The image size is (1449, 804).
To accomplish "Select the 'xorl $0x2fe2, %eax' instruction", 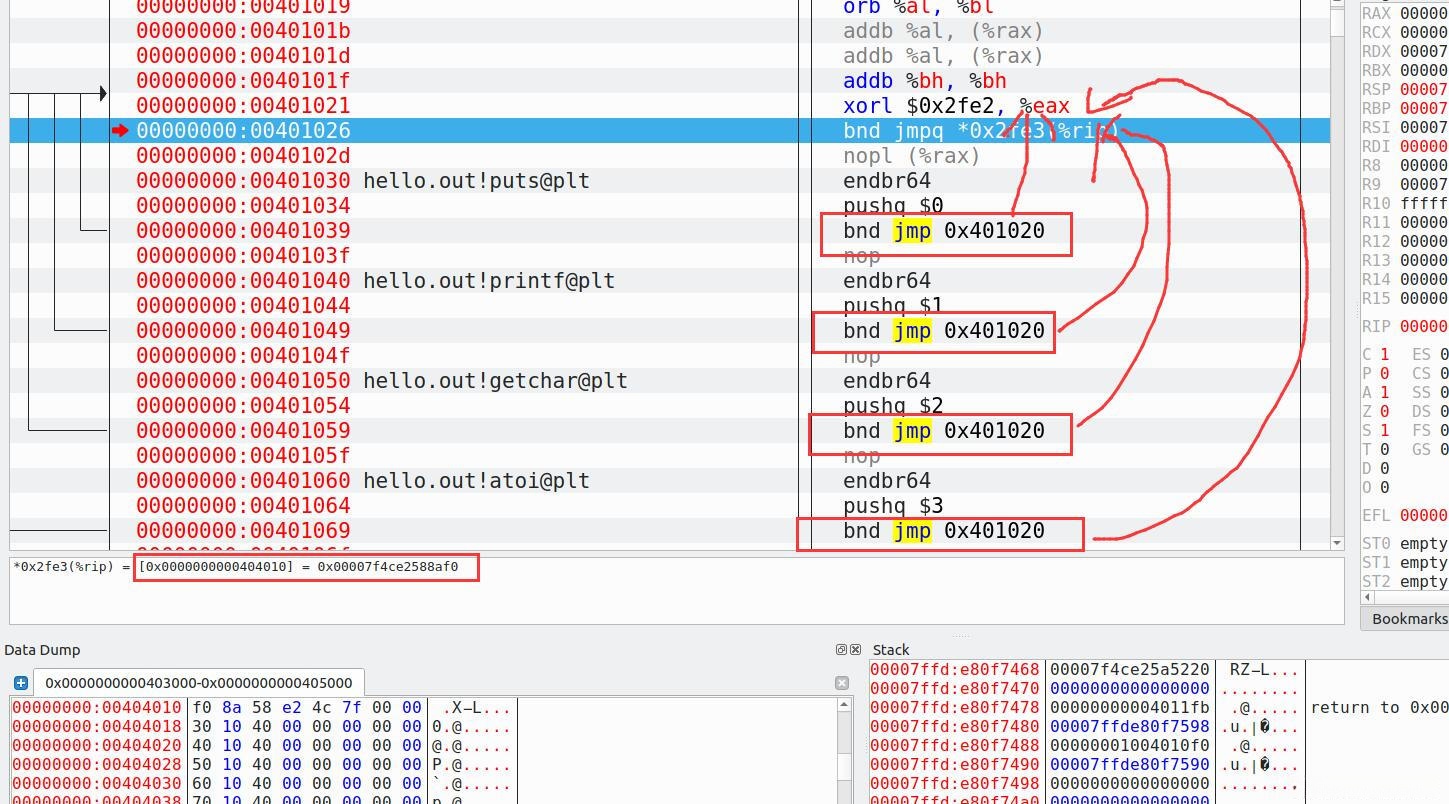I will (956, 106).
